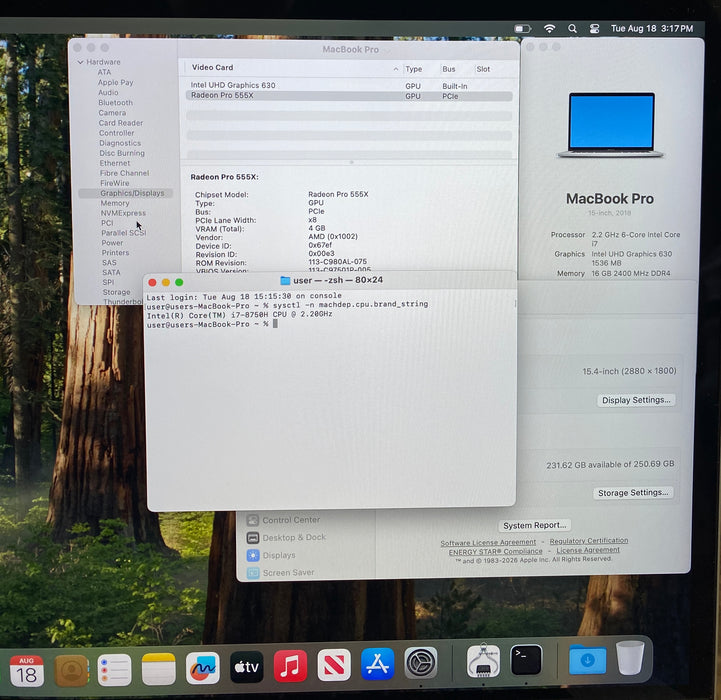Open Spotlight search in menu bar
The height and width of the screenshot is (700, 721).
point(572,29)
